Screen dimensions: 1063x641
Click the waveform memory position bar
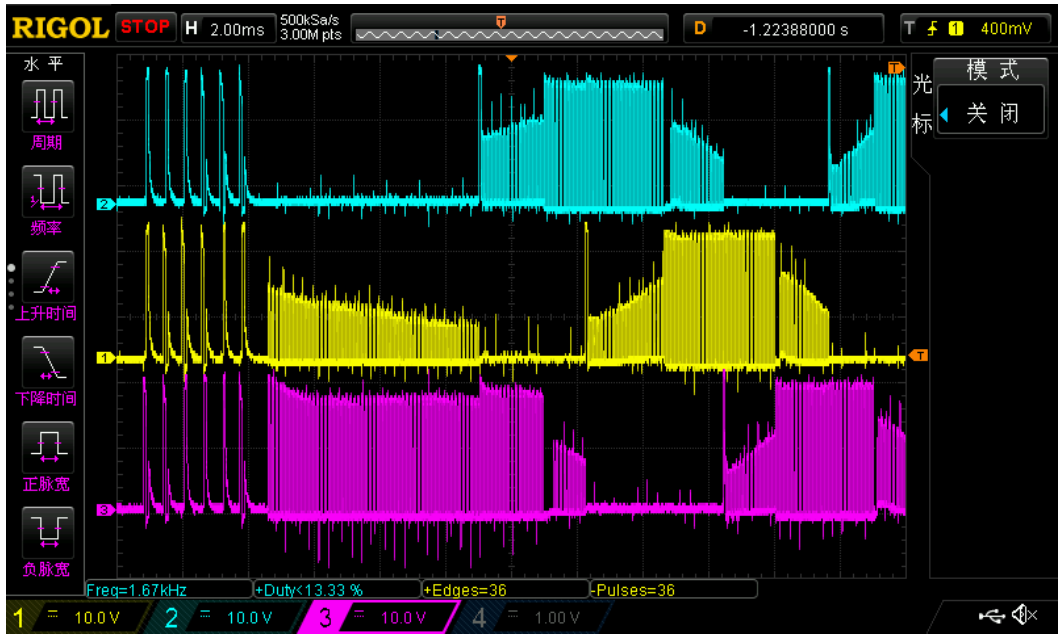click(510, 28)
